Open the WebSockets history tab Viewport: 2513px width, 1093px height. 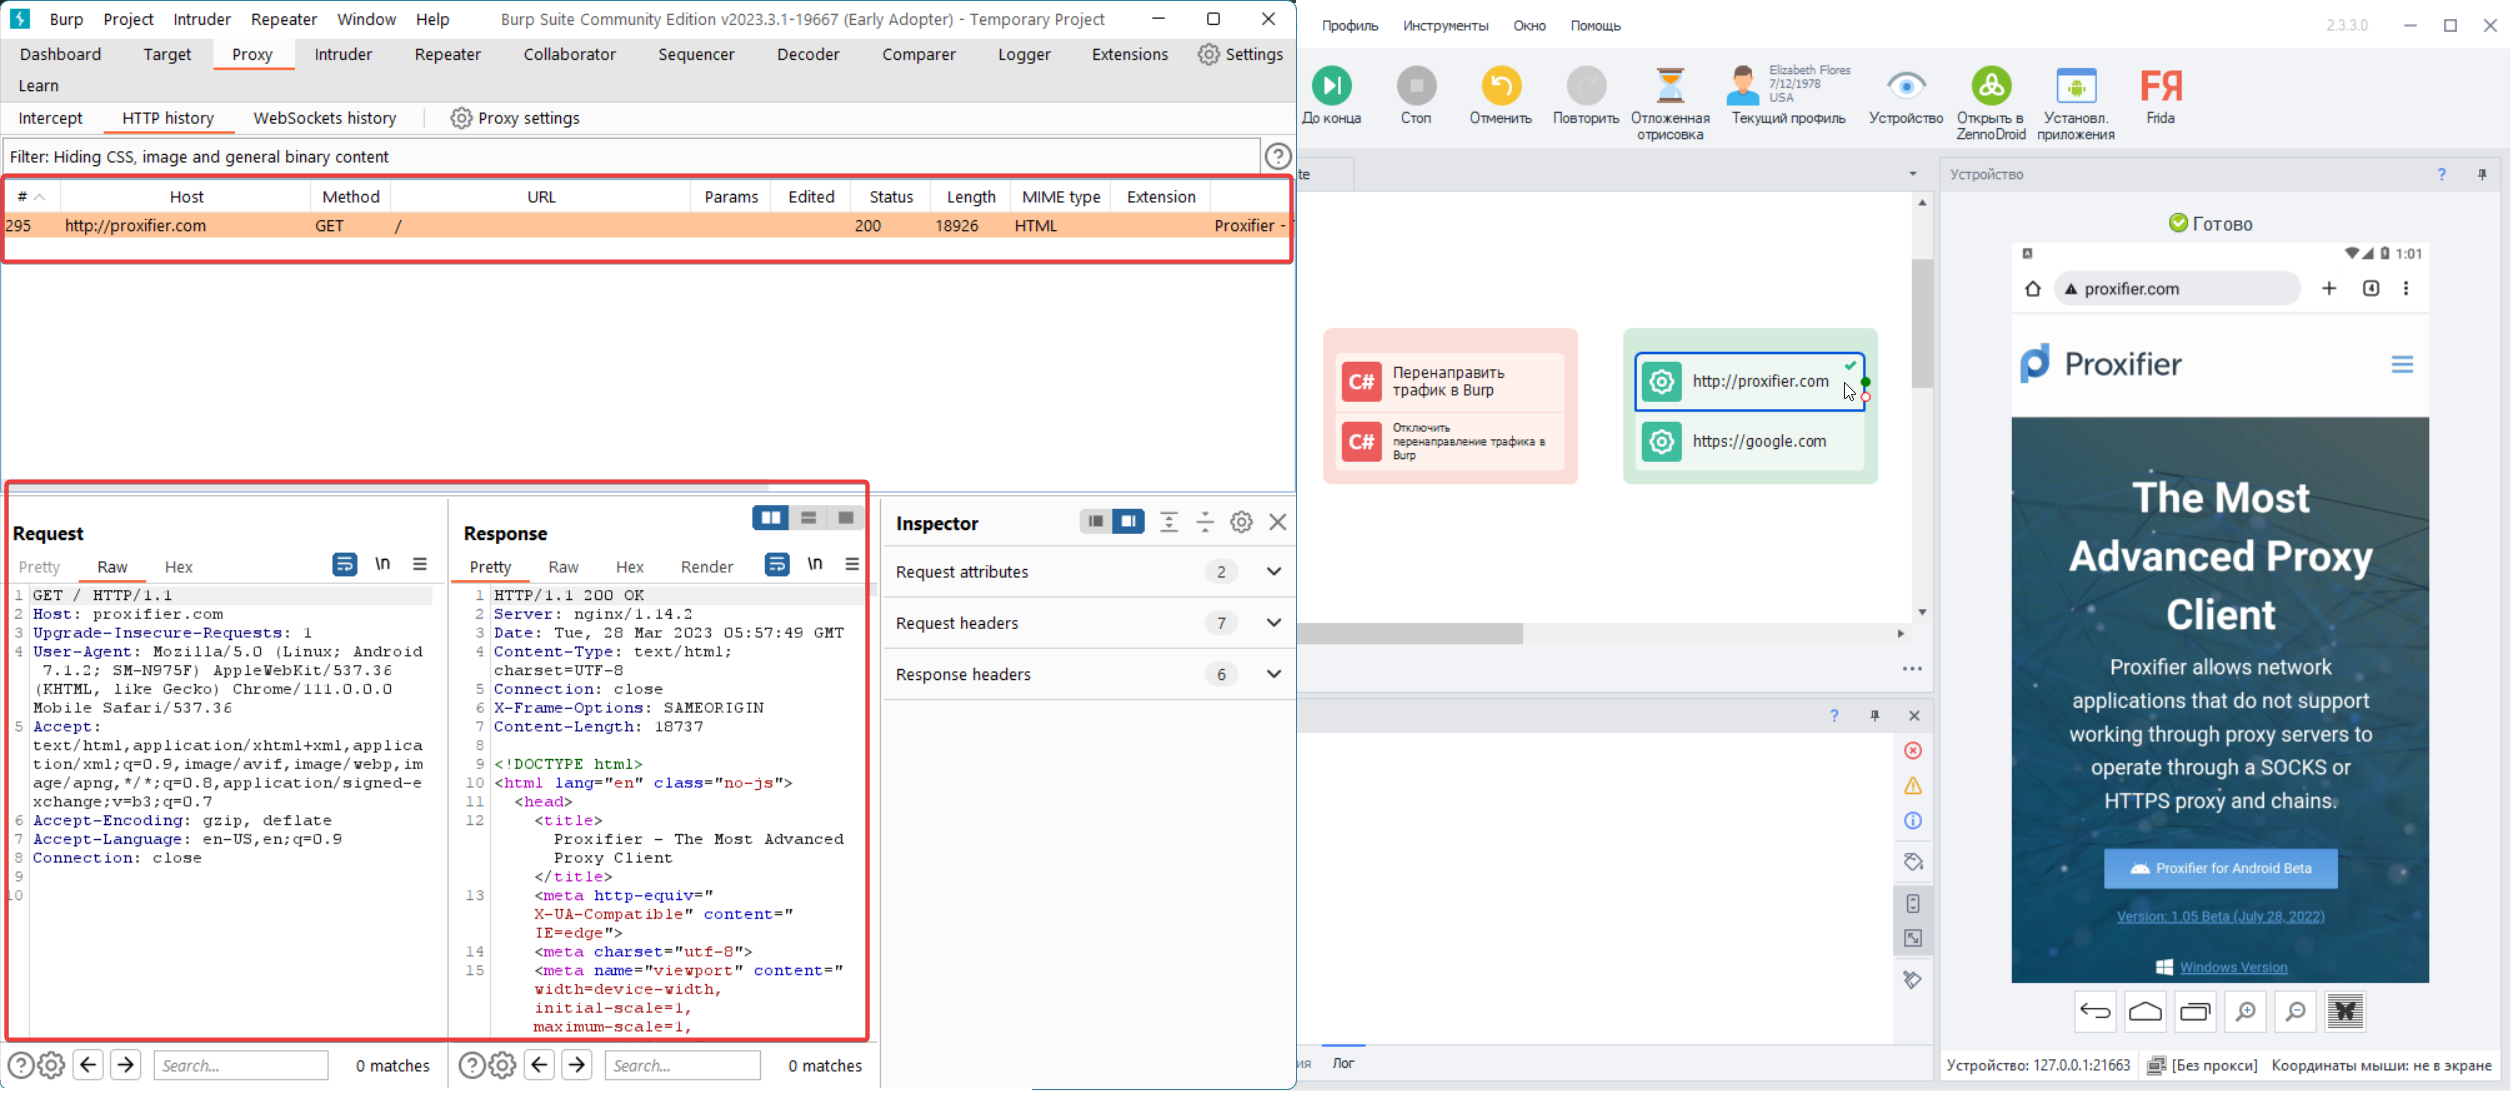click(x=324, y=118)
